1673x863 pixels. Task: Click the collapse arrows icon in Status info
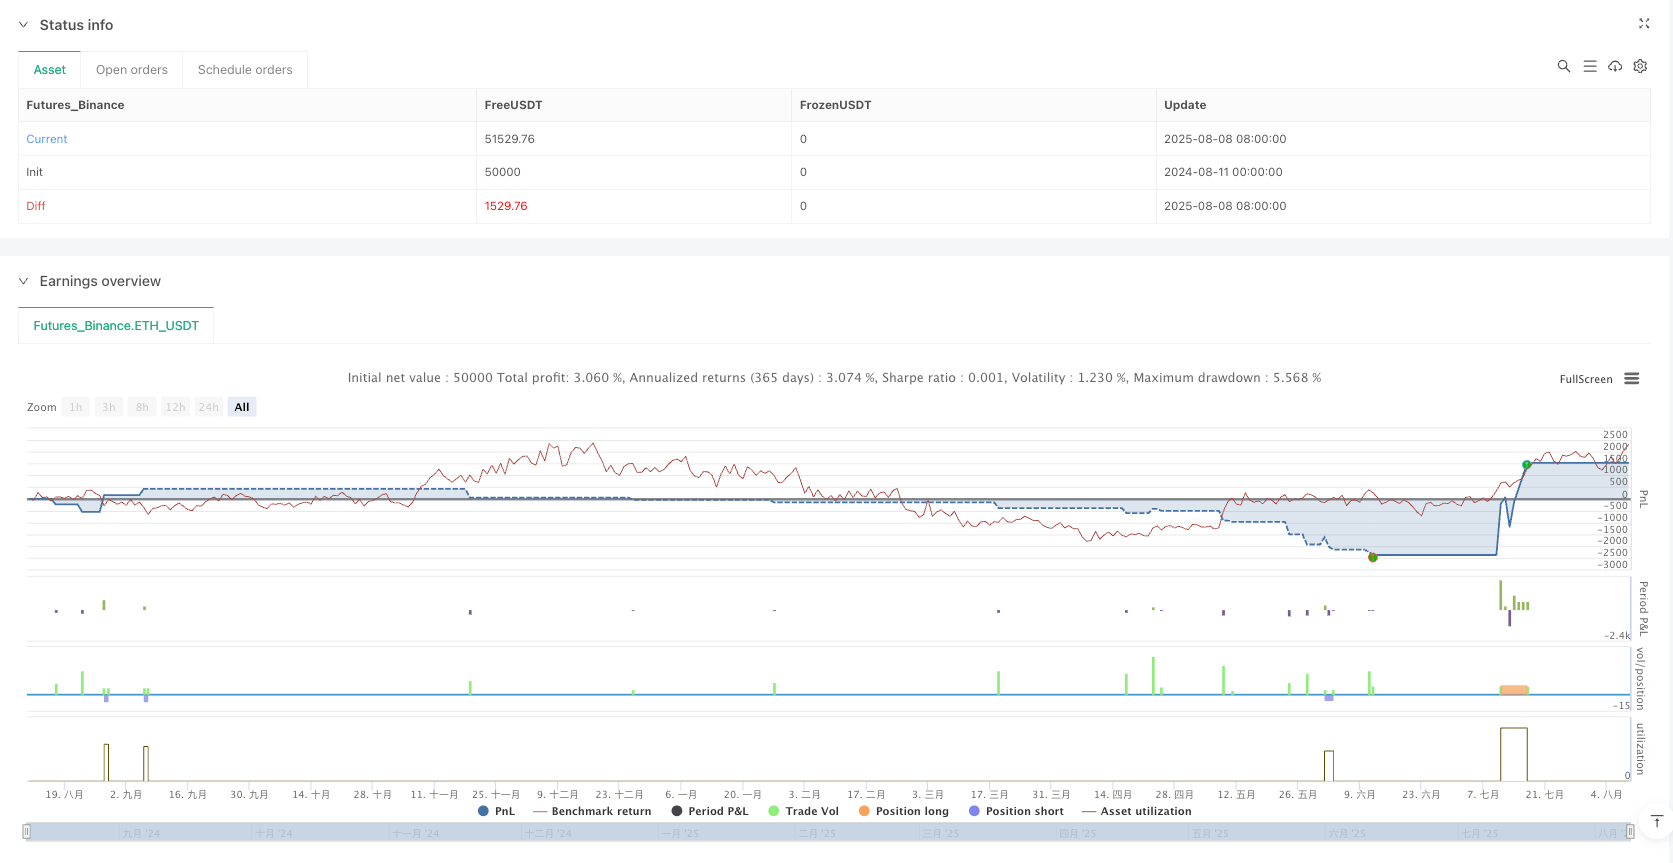tap(1643, 23)
